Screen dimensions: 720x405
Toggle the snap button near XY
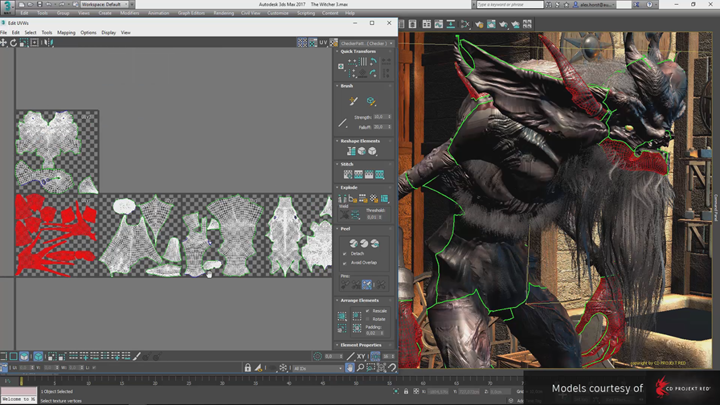click(375, 356)
